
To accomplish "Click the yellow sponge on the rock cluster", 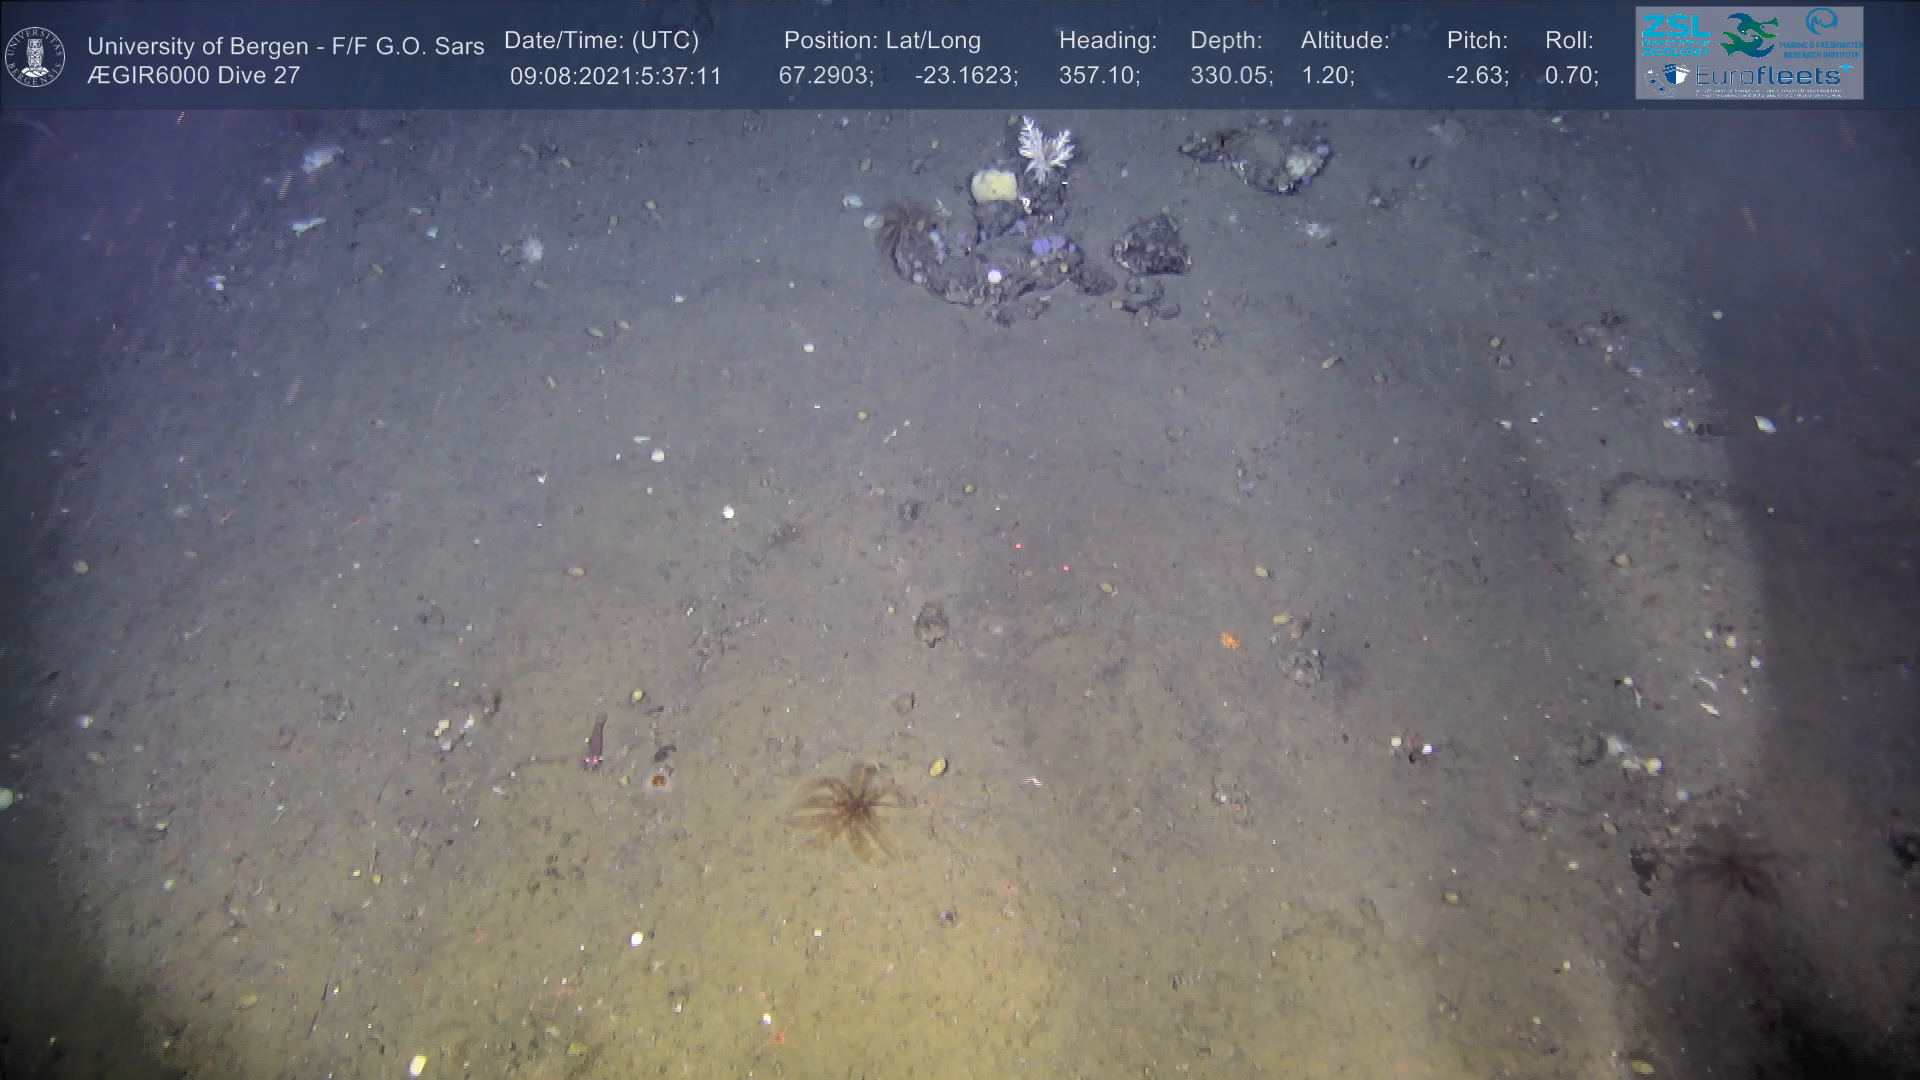I will tap(994, 186).
